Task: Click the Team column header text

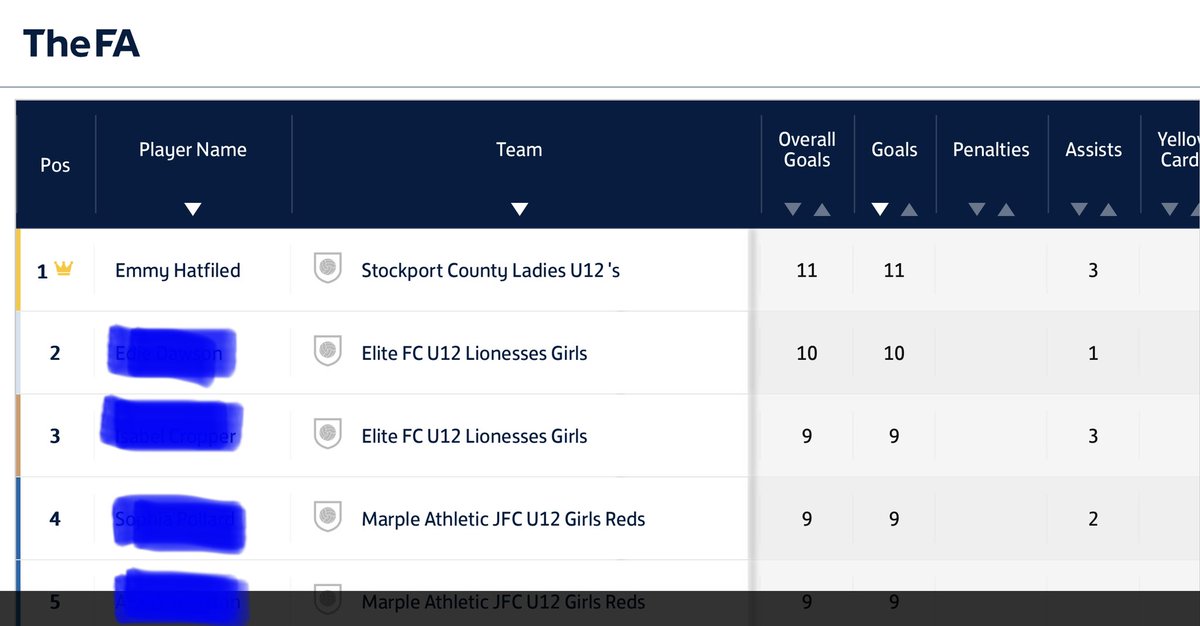Action: (519, 150)
